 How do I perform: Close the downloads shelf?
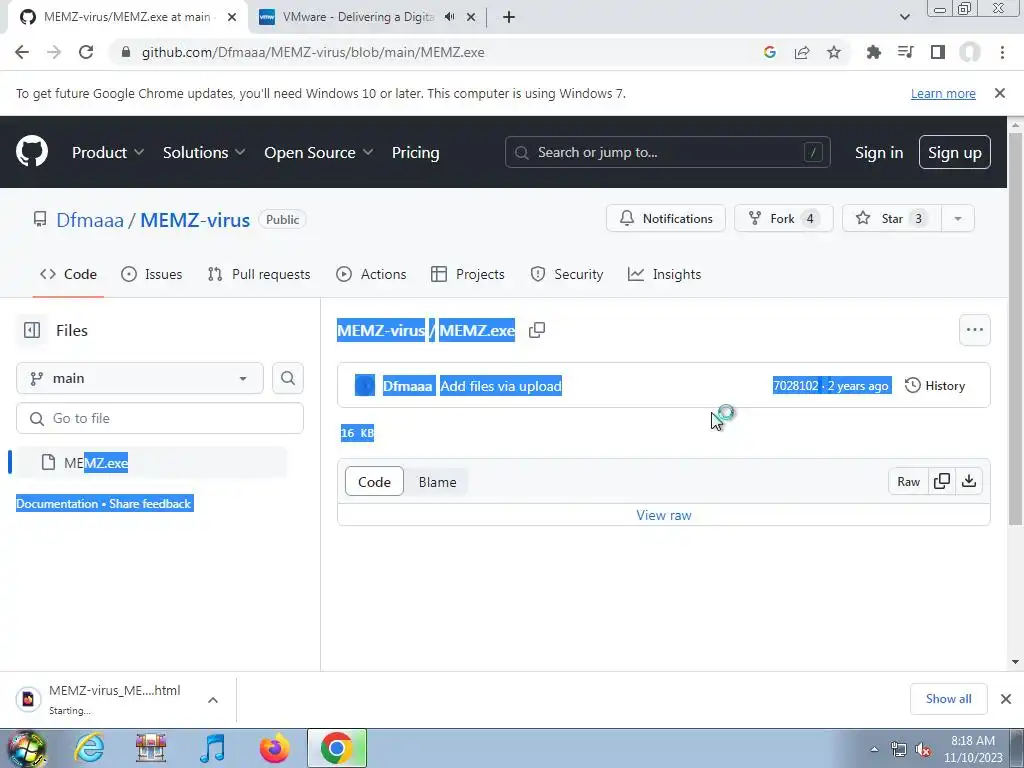tap(1006, 699)
